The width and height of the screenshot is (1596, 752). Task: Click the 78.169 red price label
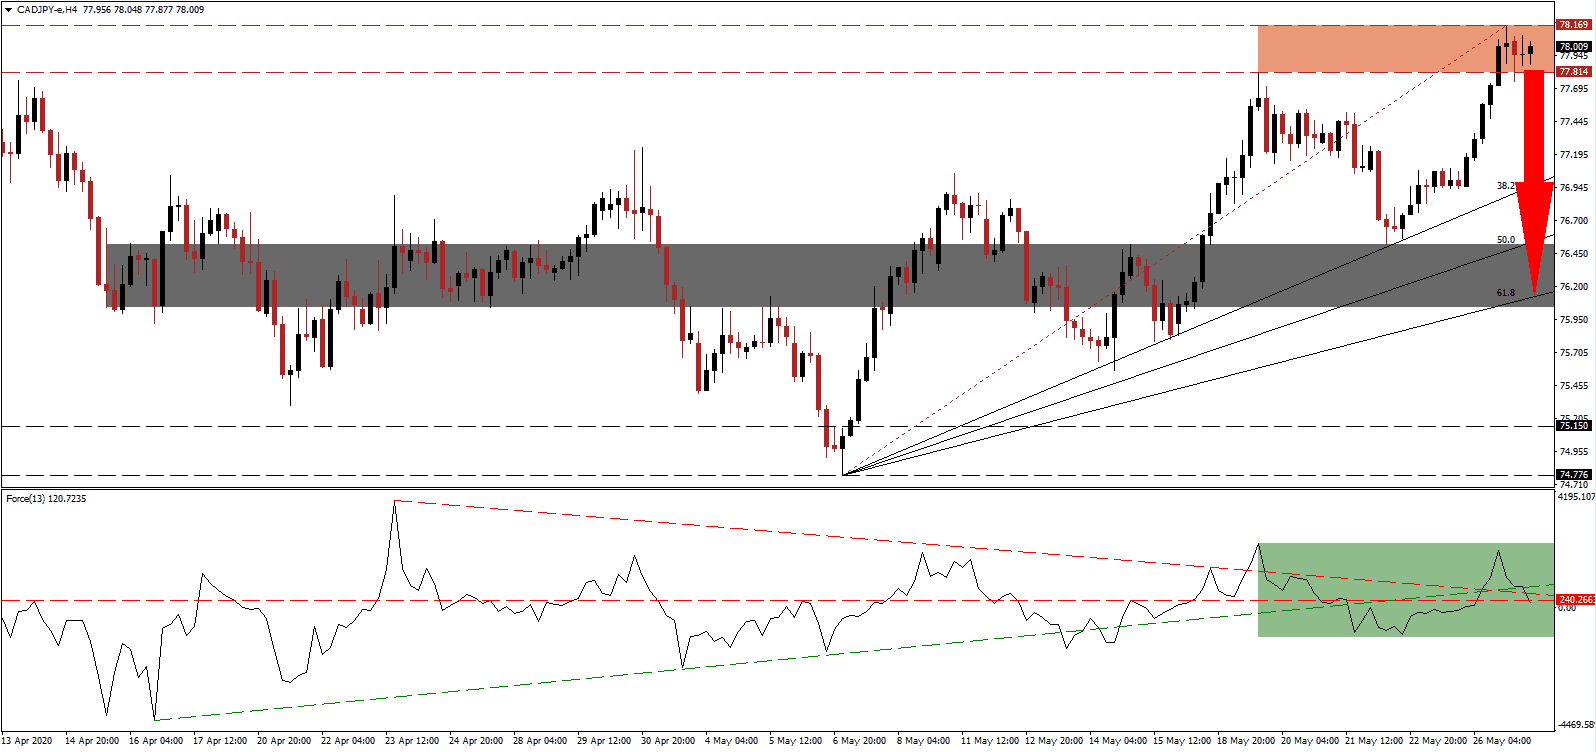click(1574, 25)
